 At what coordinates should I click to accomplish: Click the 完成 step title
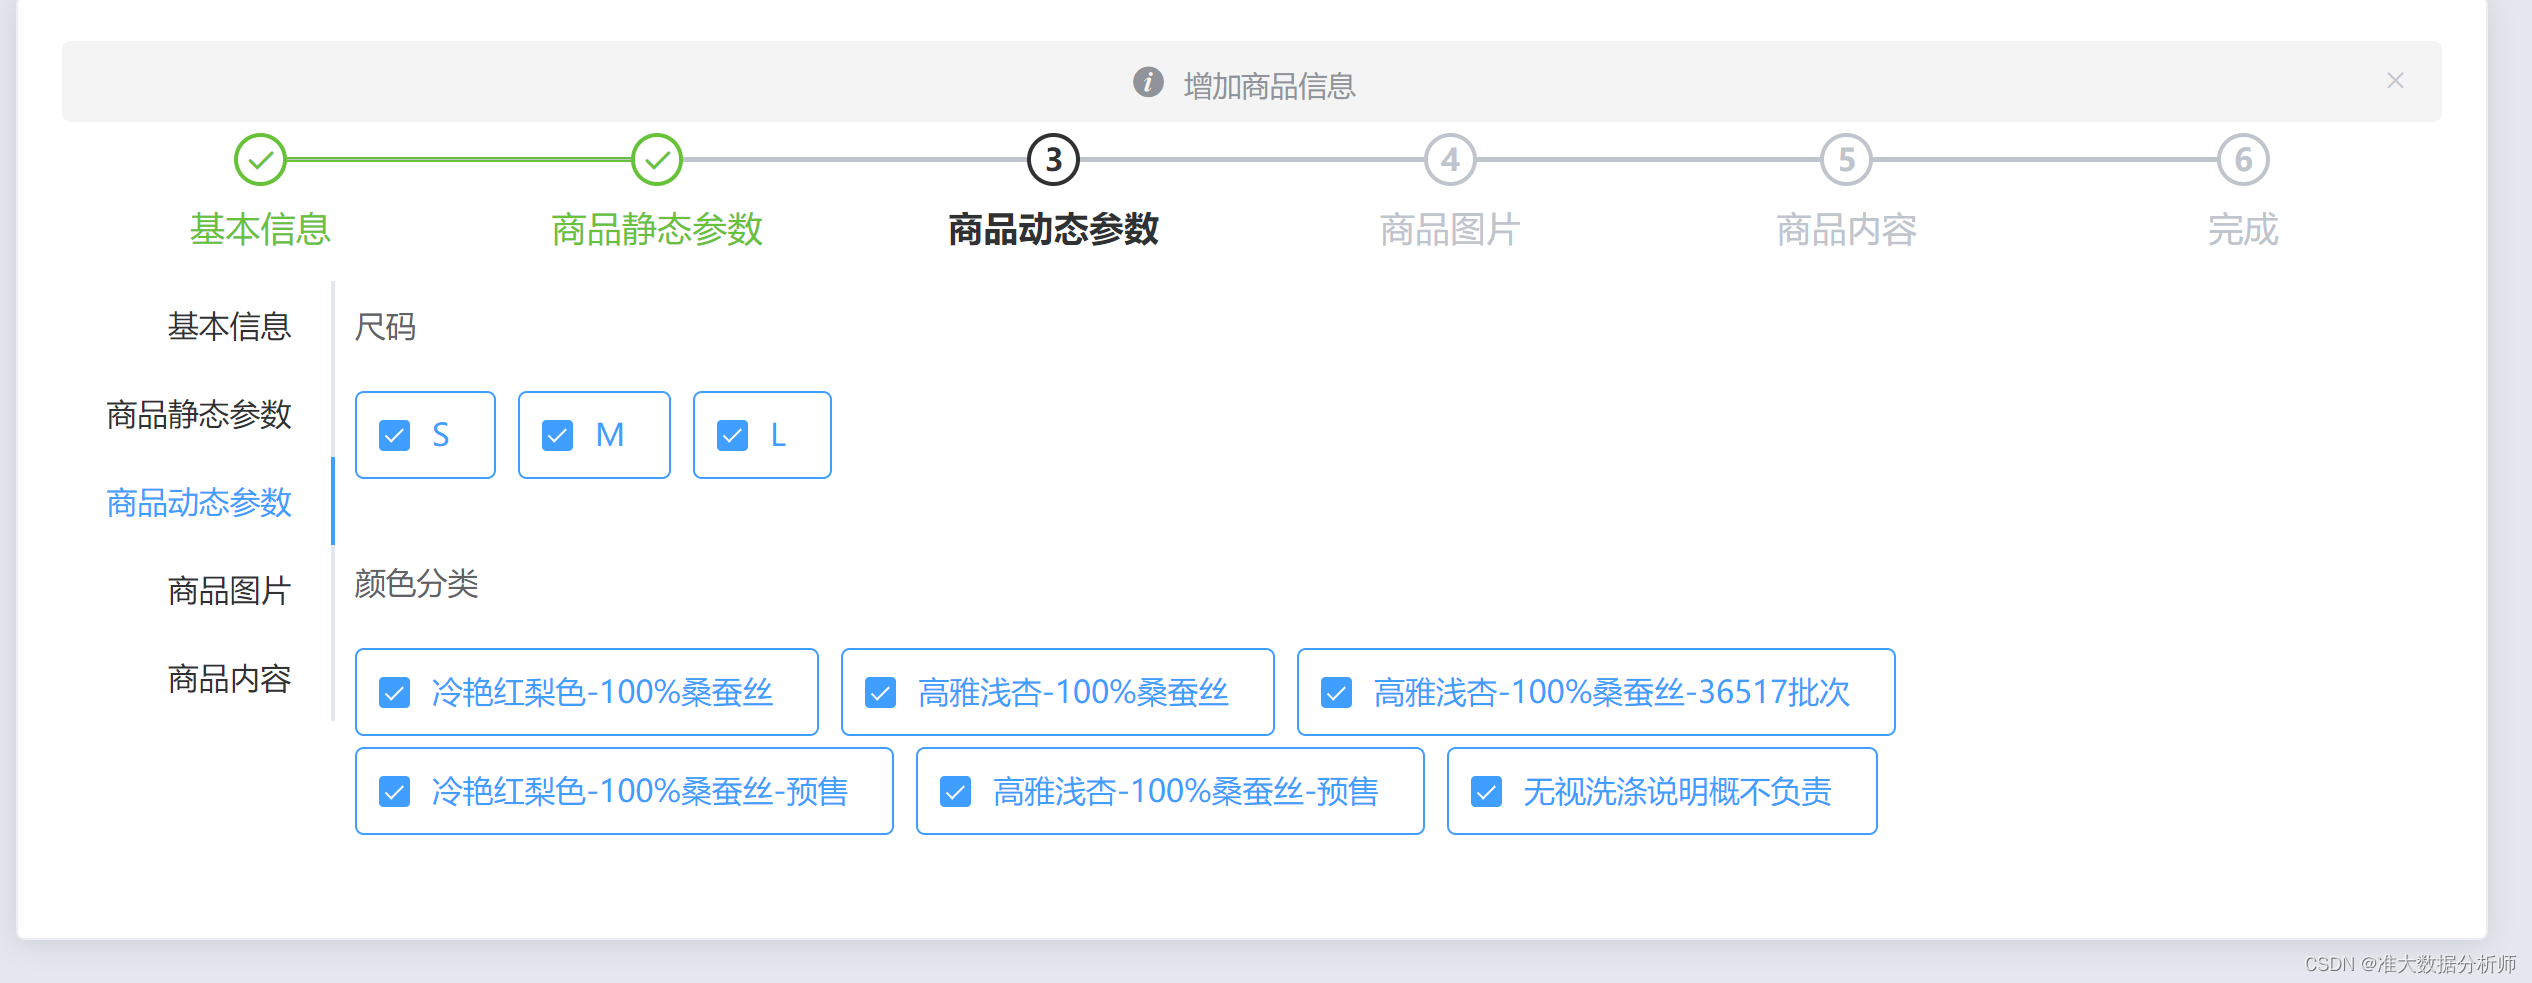click(2243, 230)
